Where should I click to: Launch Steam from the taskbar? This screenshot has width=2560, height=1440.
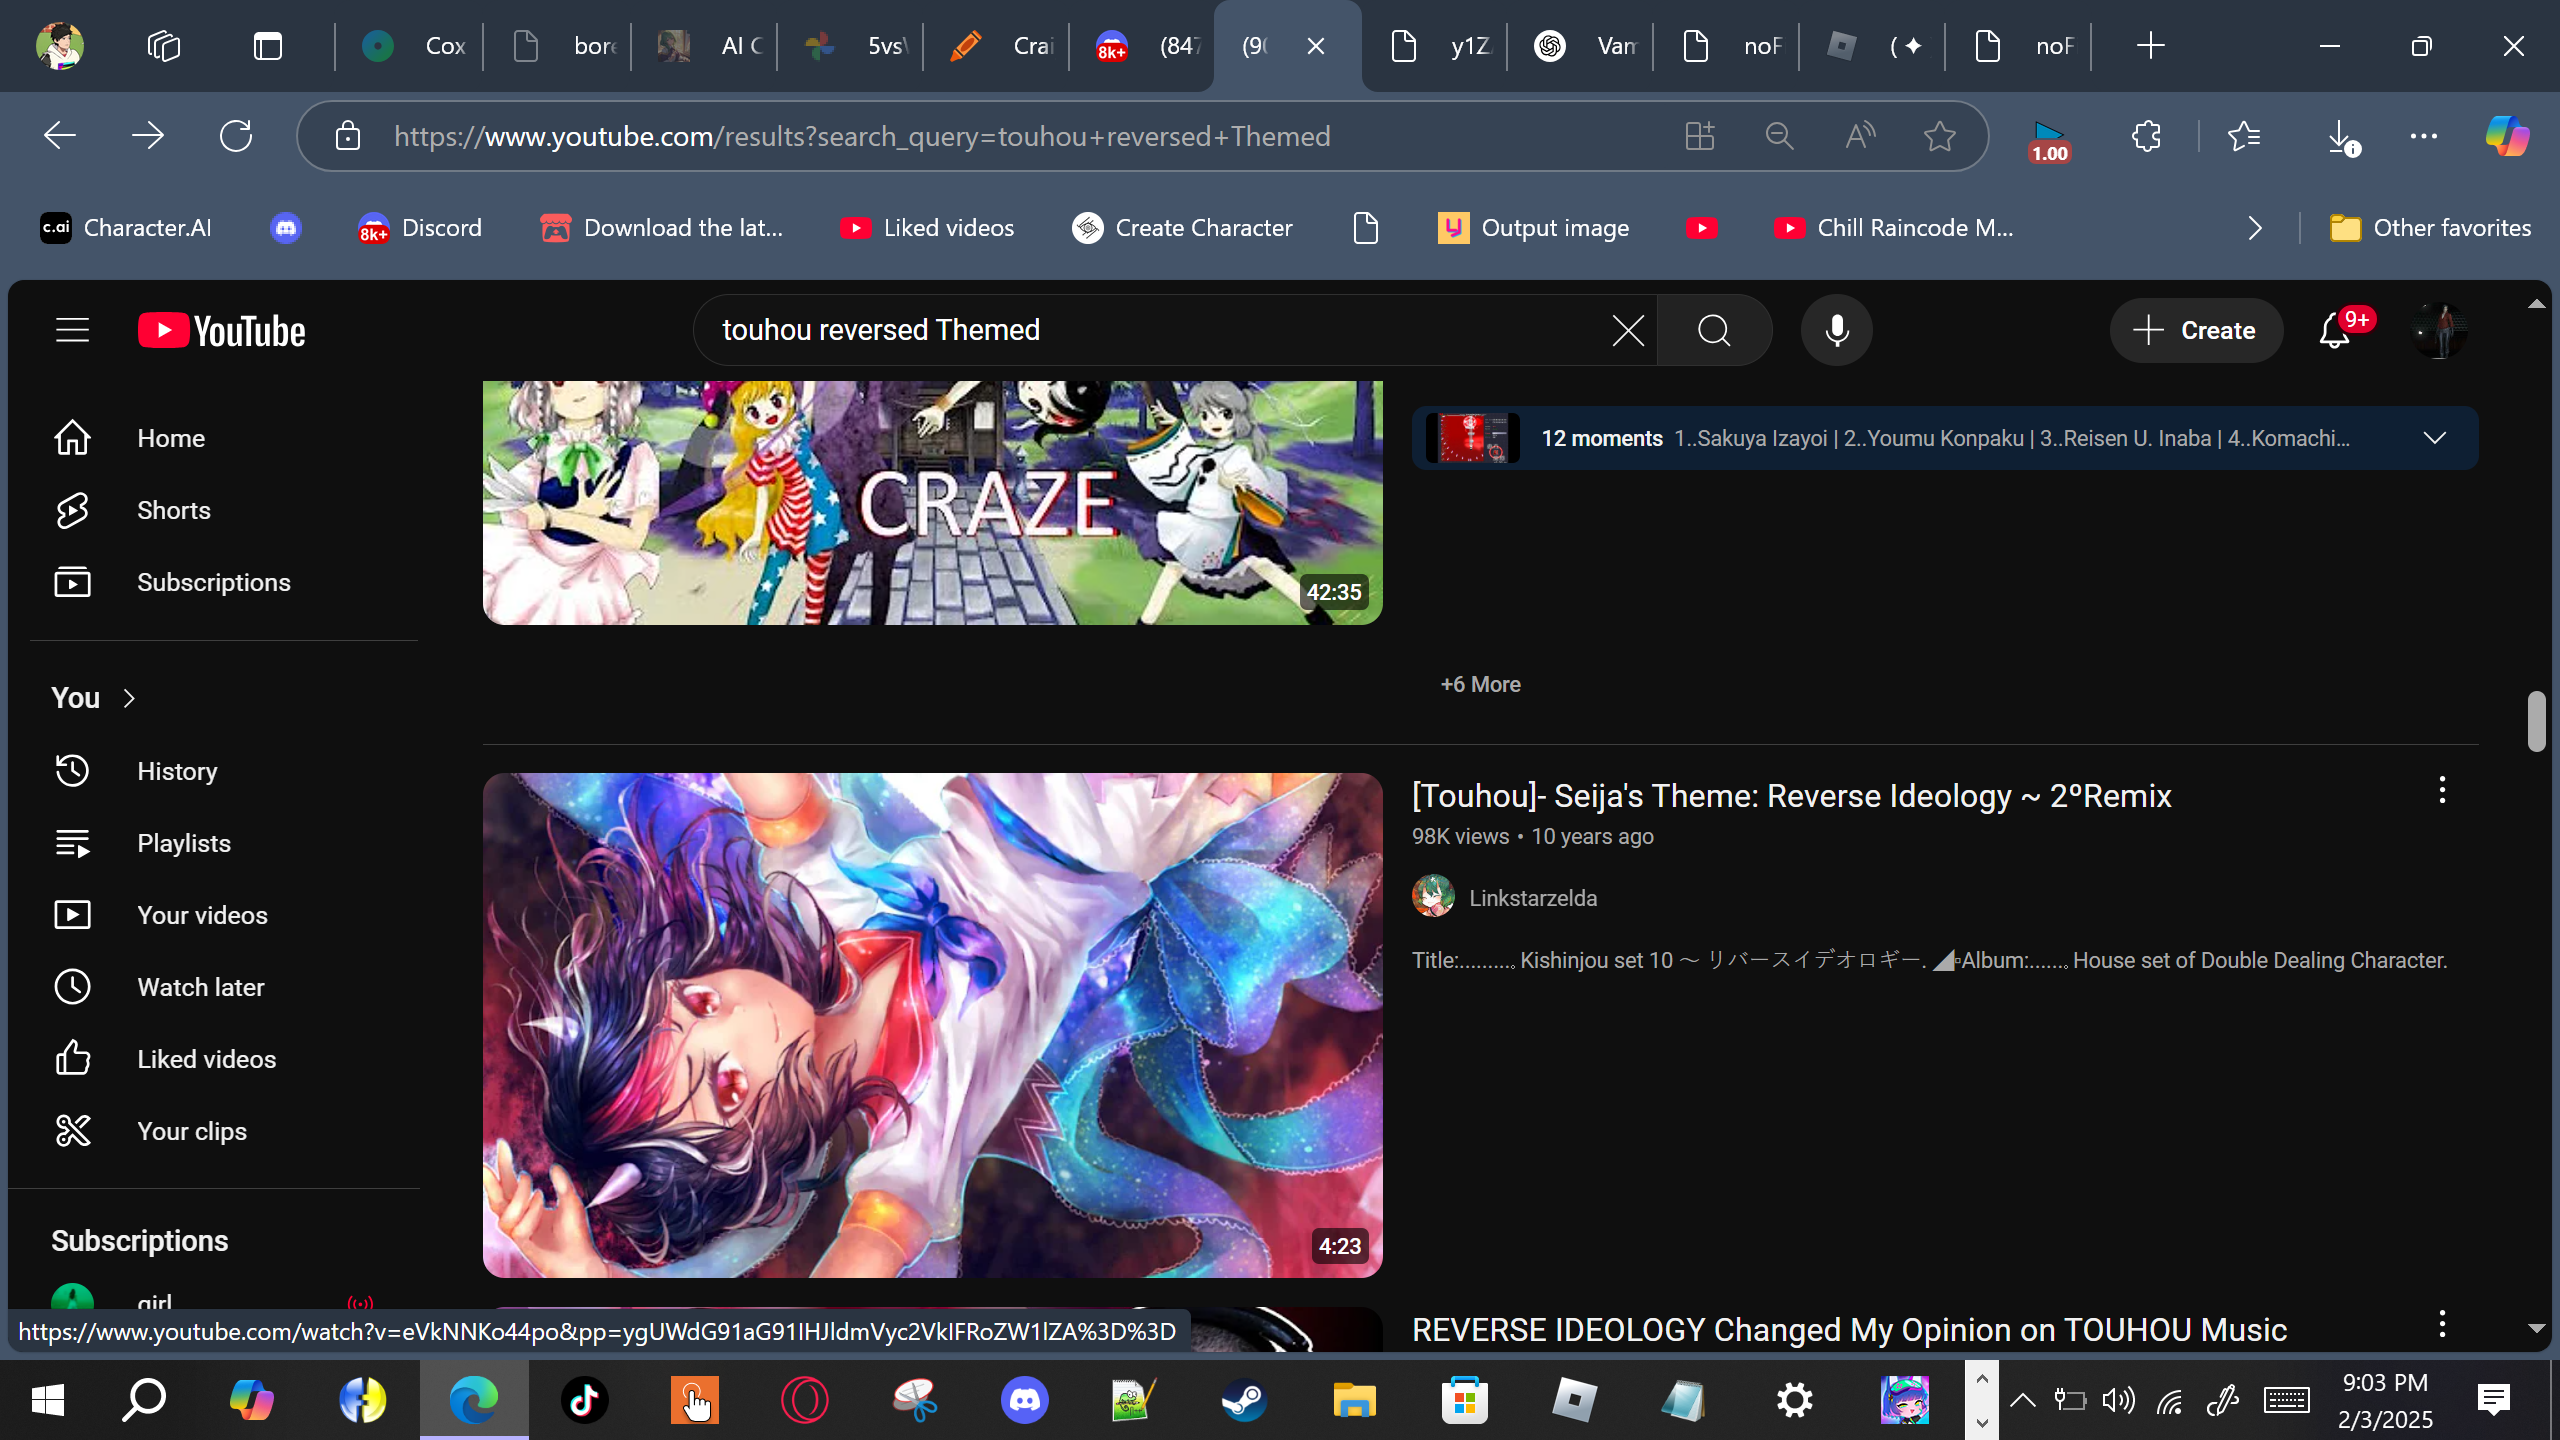click(x=1244, y=1400)
